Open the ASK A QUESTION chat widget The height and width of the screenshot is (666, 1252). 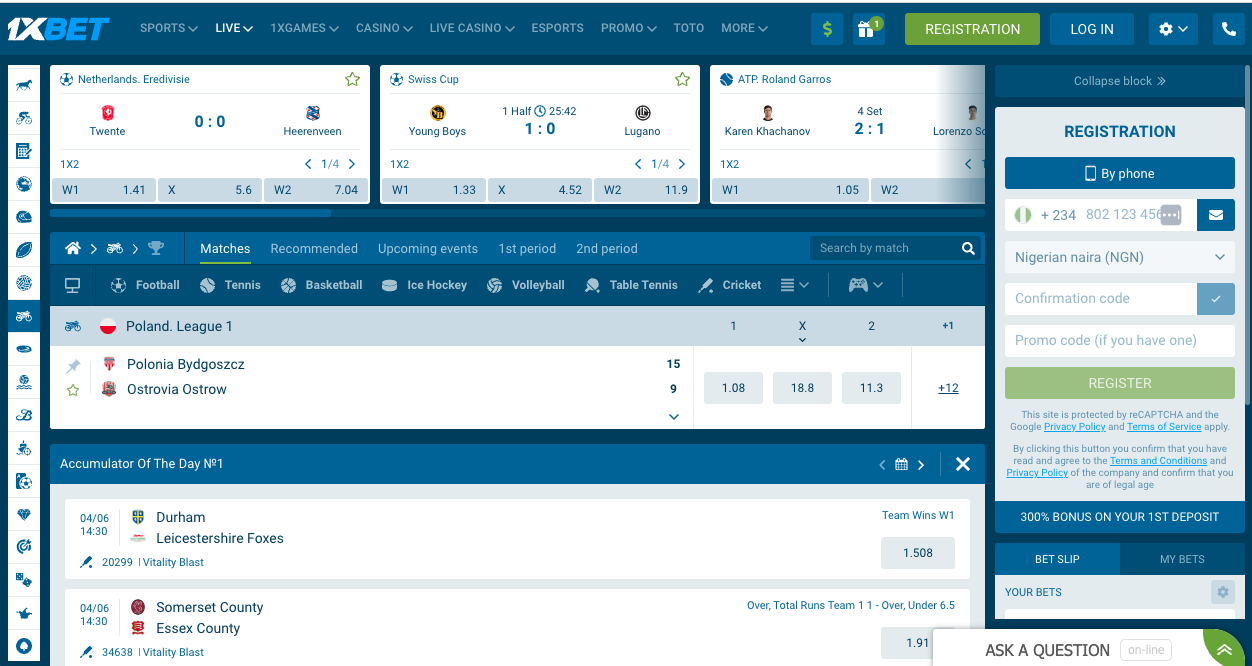click(x=1047, y=650)
